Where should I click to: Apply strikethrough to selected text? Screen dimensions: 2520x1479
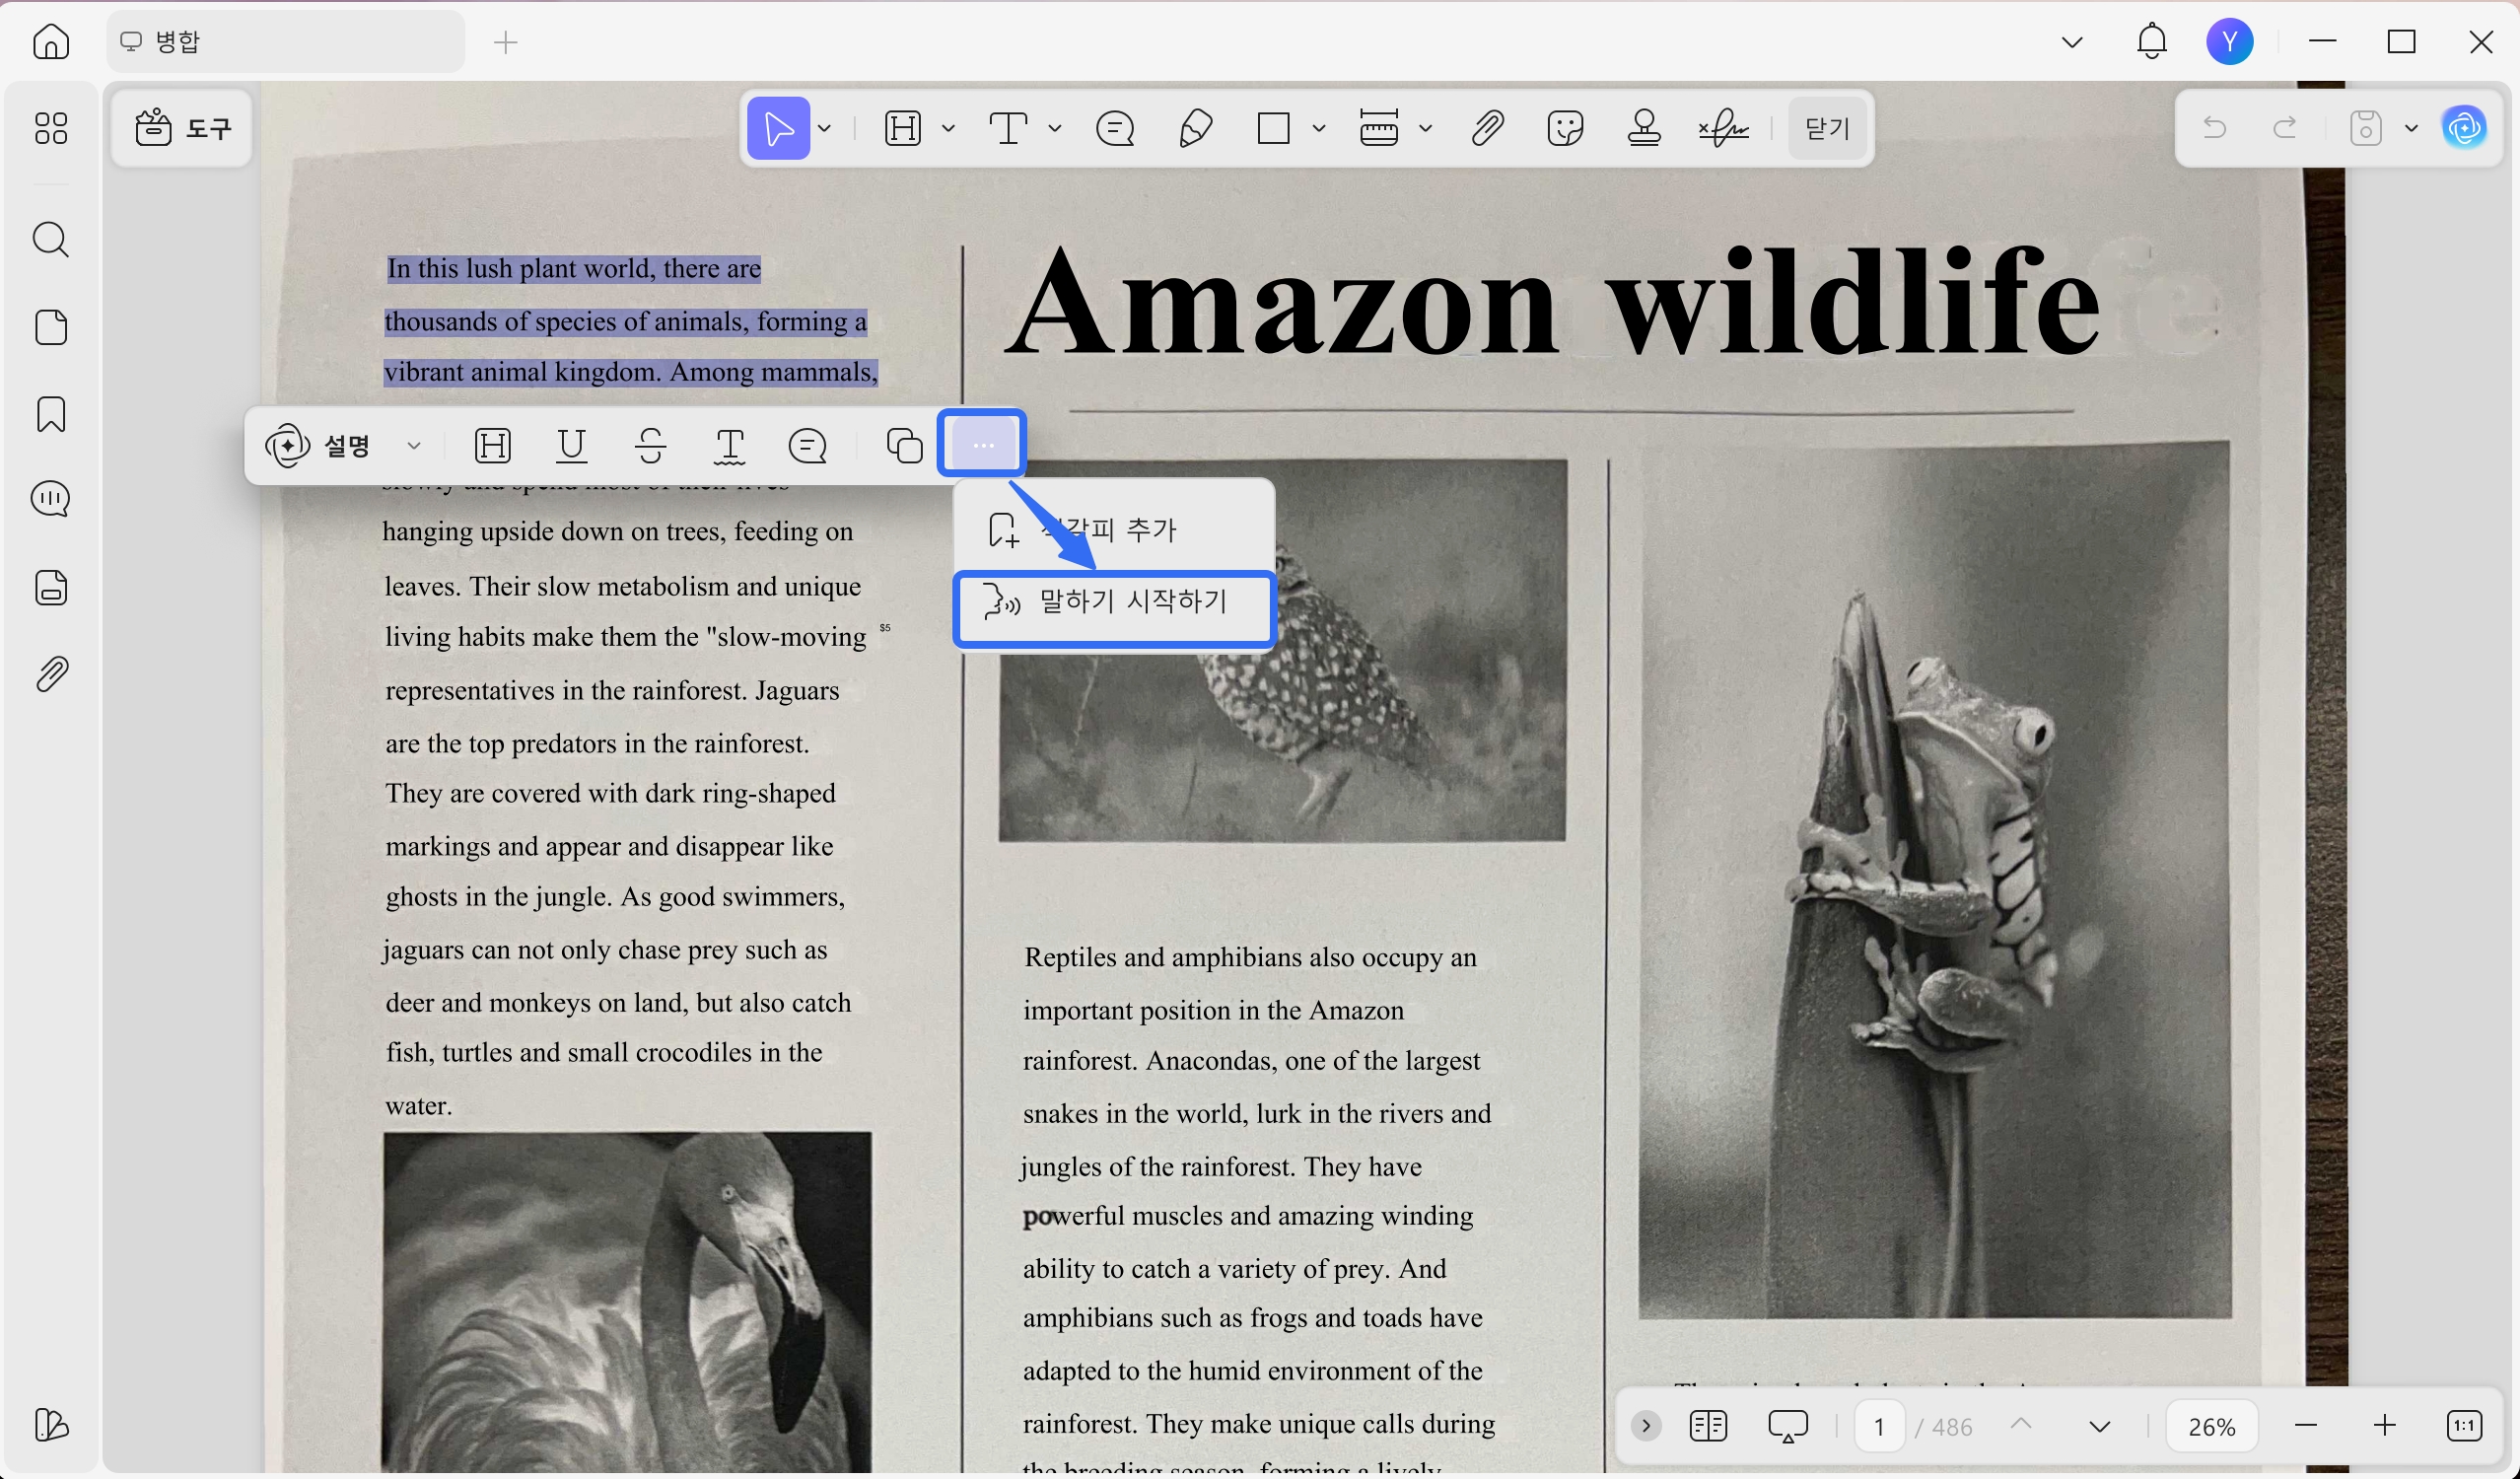coord(651,445)
